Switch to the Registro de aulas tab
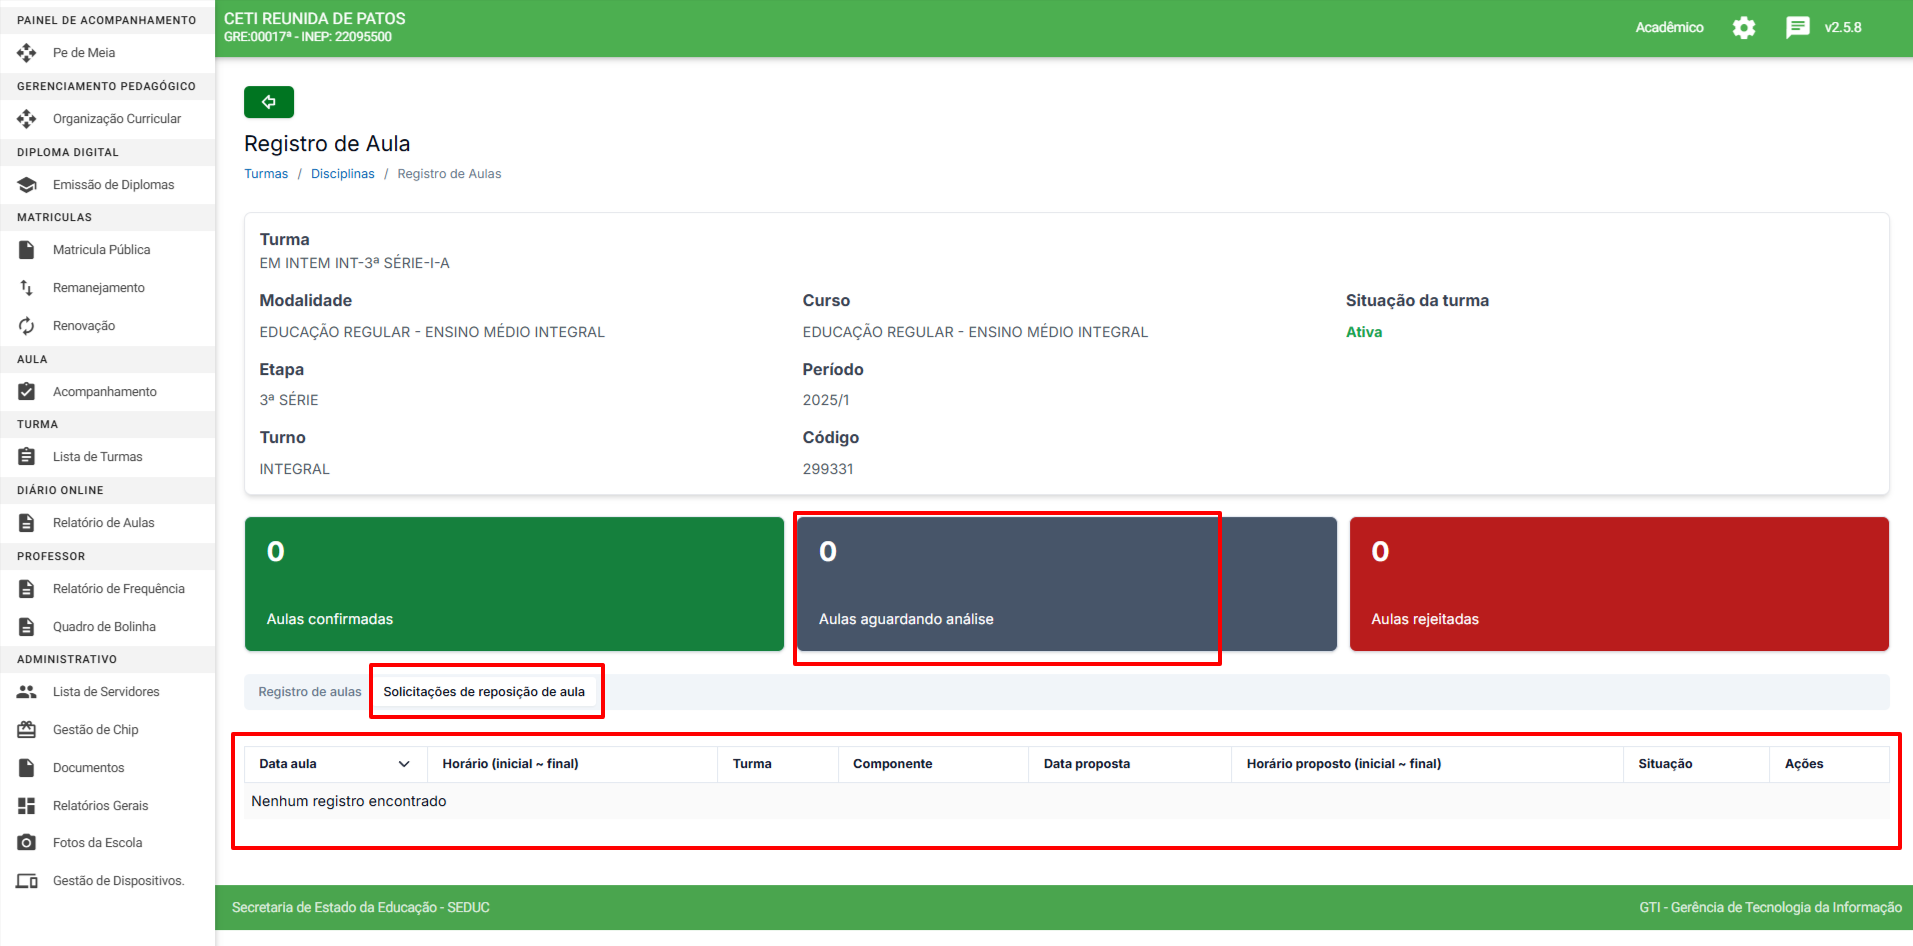Screen dimensions: 1913x946 click(x=309, y=692)
